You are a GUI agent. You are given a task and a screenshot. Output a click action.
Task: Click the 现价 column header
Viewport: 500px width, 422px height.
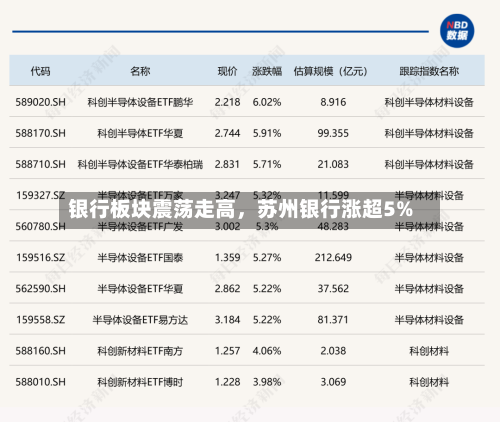[227, 71]
